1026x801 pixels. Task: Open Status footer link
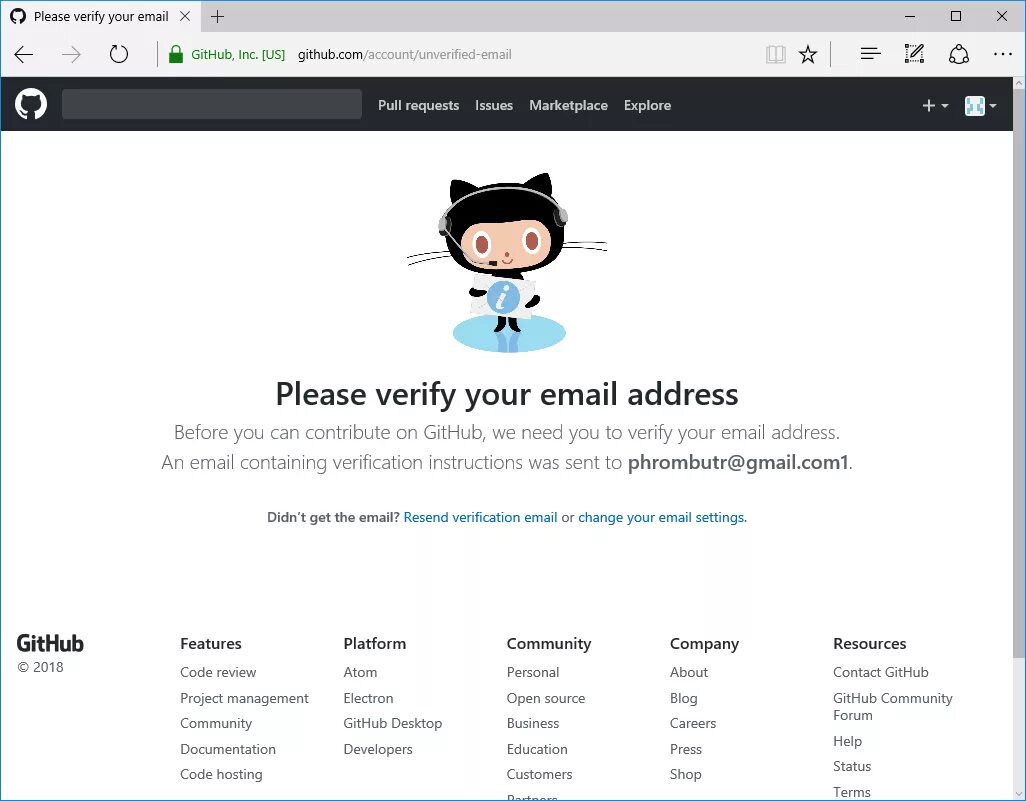[x=852, y=766]
